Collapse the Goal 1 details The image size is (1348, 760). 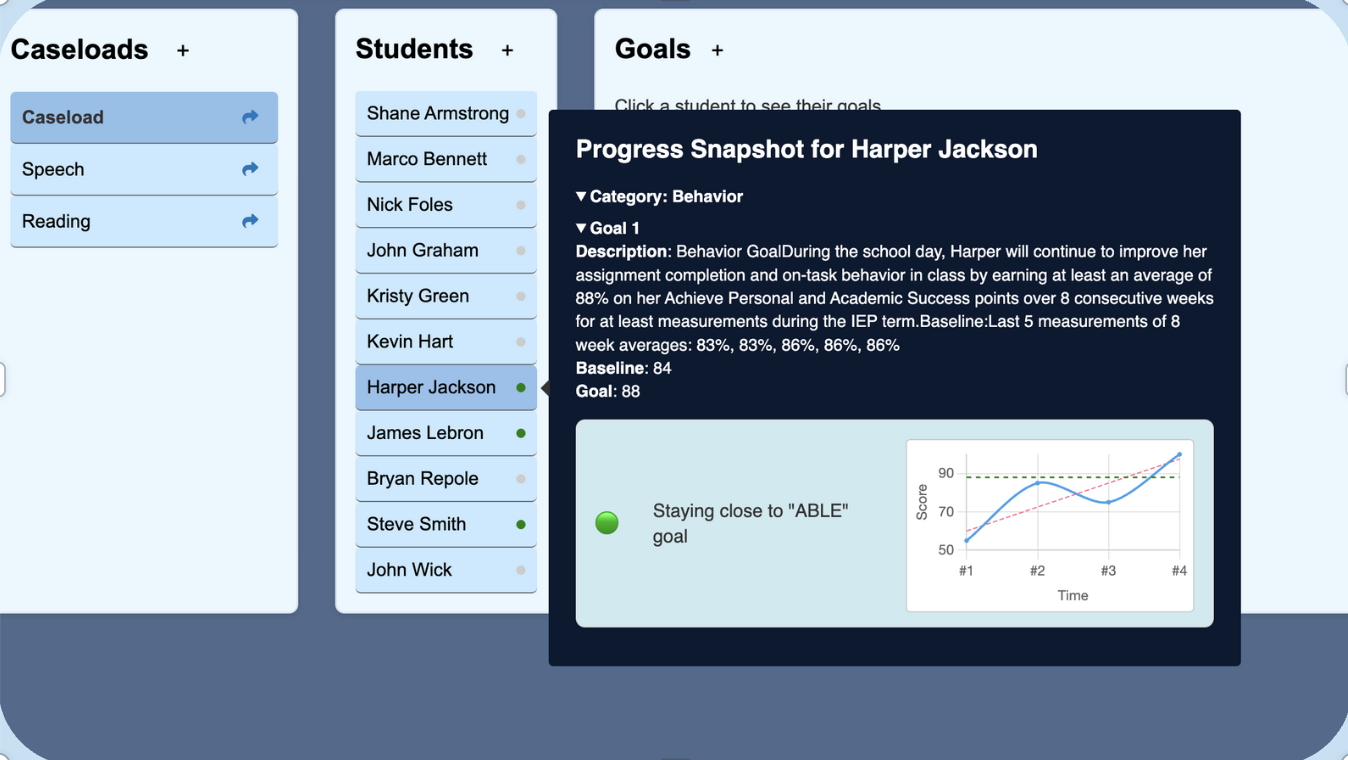(582, 228)
